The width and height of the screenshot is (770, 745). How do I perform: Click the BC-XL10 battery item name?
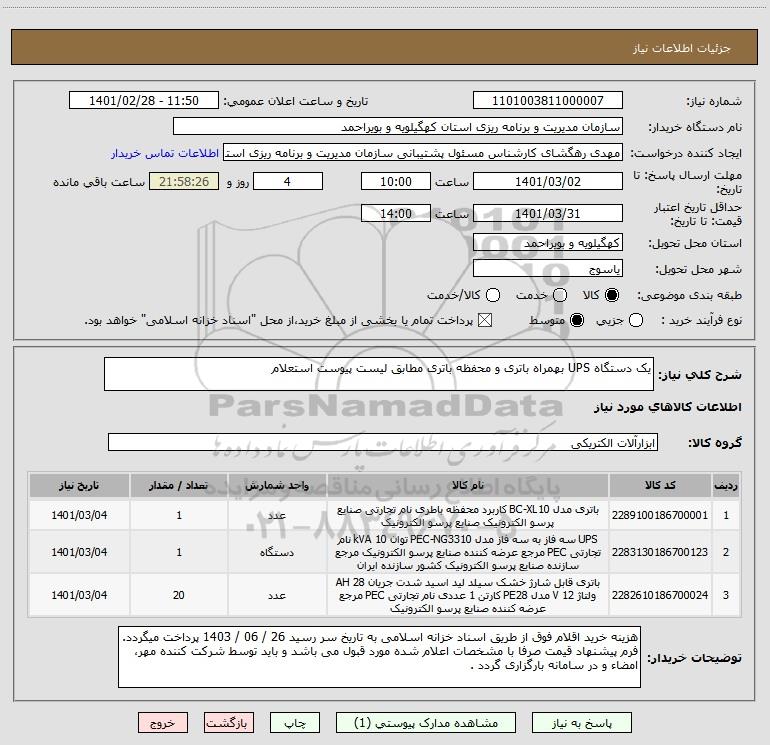tap(468, 516)
